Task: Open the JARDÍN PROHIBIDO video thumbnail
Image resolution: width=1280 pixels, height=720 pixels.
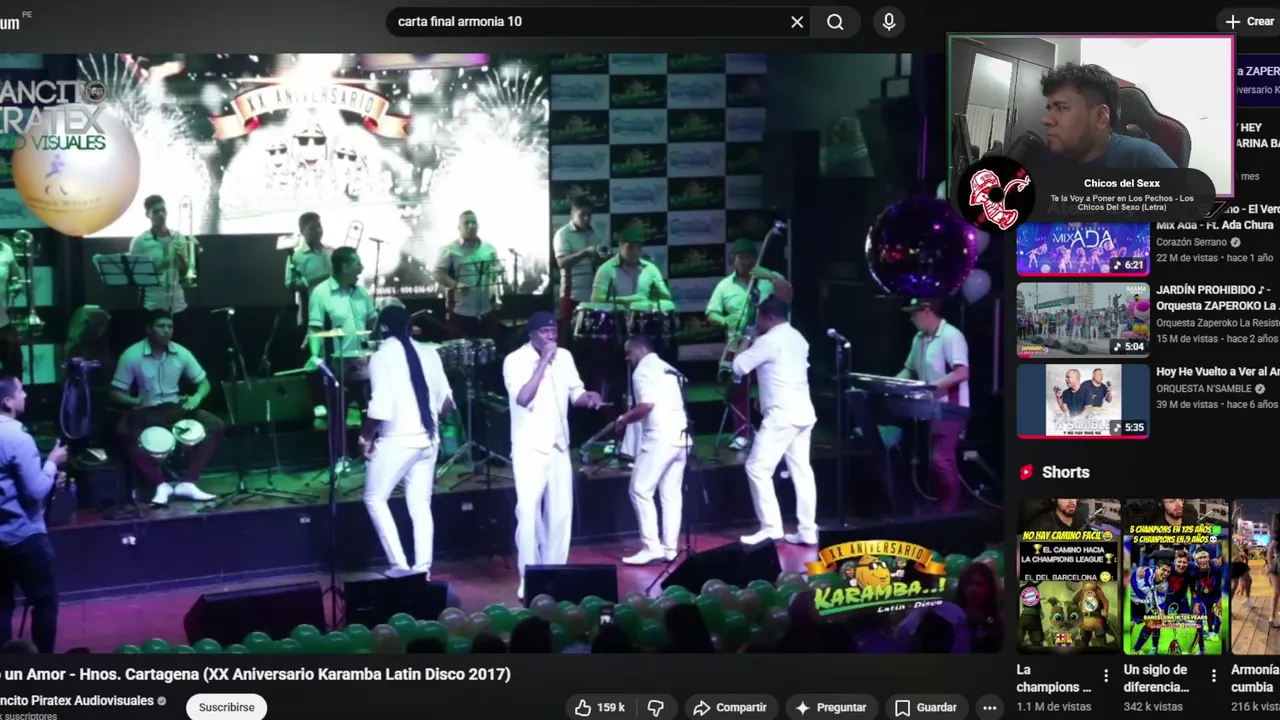Action: click(1083, 320)
